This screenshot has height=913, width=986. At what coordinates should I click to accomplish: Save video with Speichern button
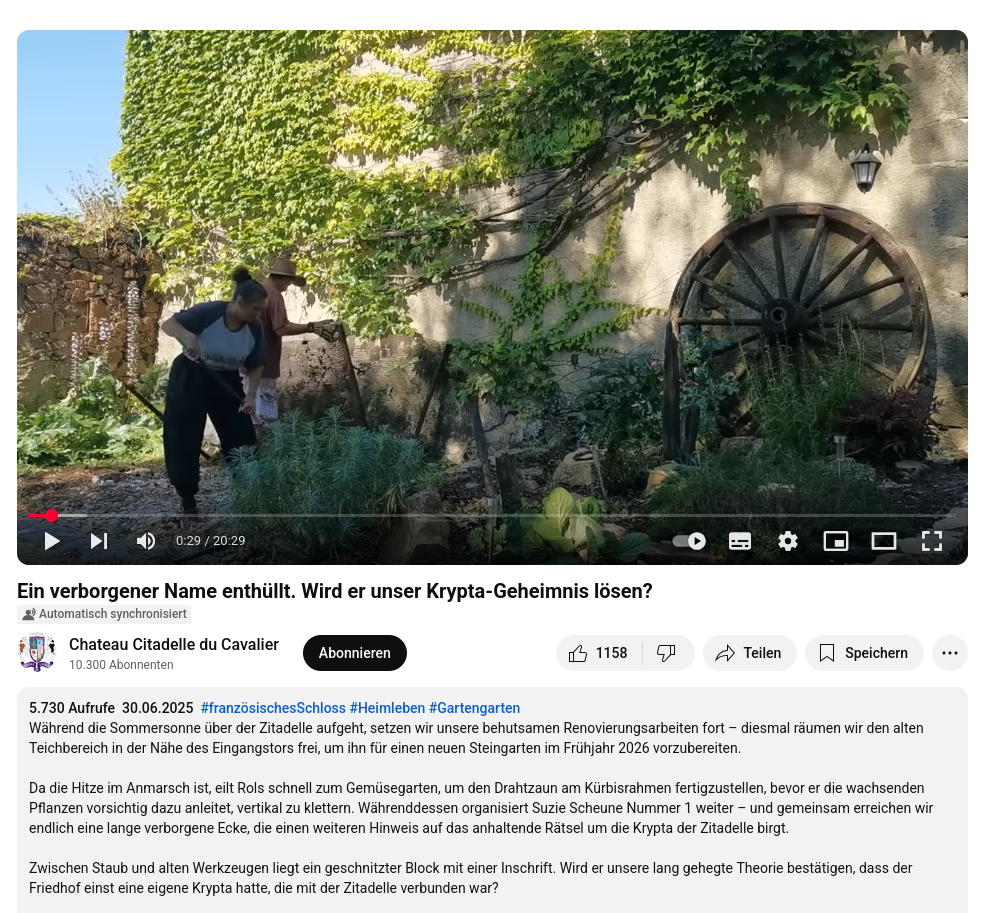864,653
